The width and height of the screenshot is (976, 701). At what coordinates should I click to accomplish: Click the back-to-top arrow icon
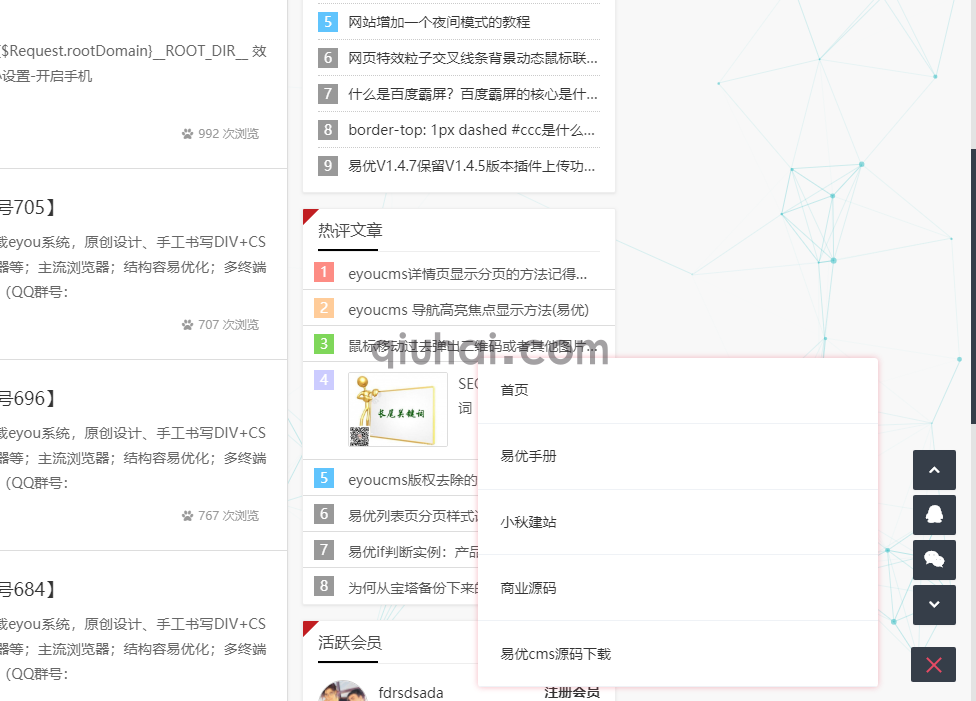click(x=933, y=469)
